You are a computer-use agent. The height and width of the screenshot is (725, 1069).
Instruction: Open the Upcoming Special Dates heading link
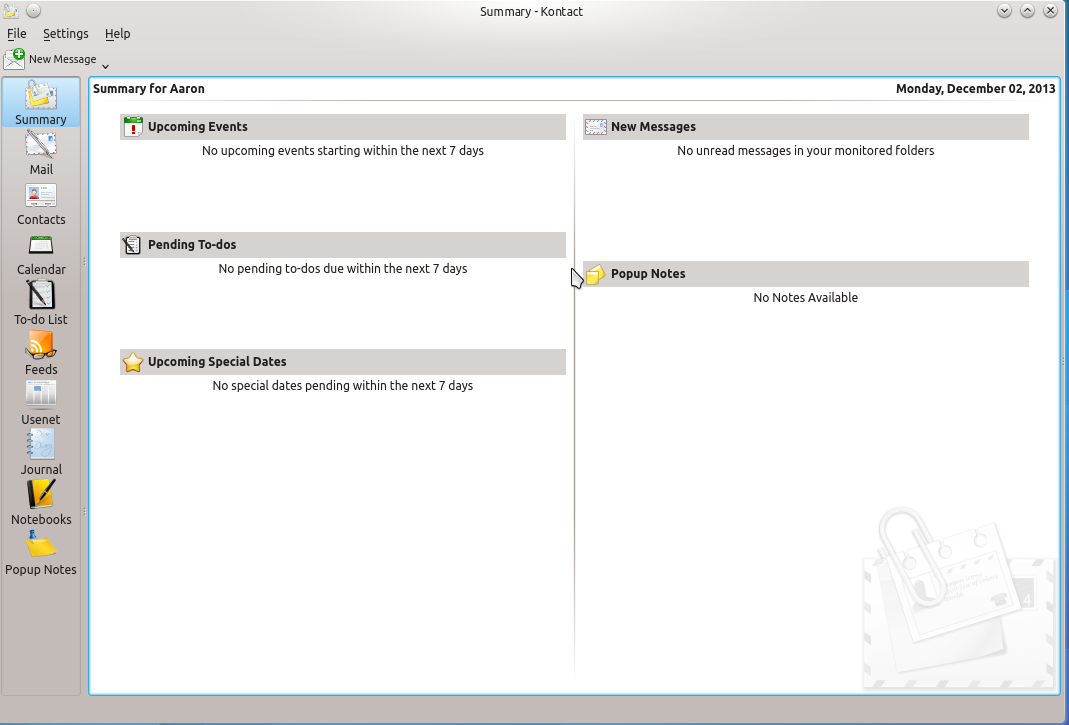(x=217, y=362)
